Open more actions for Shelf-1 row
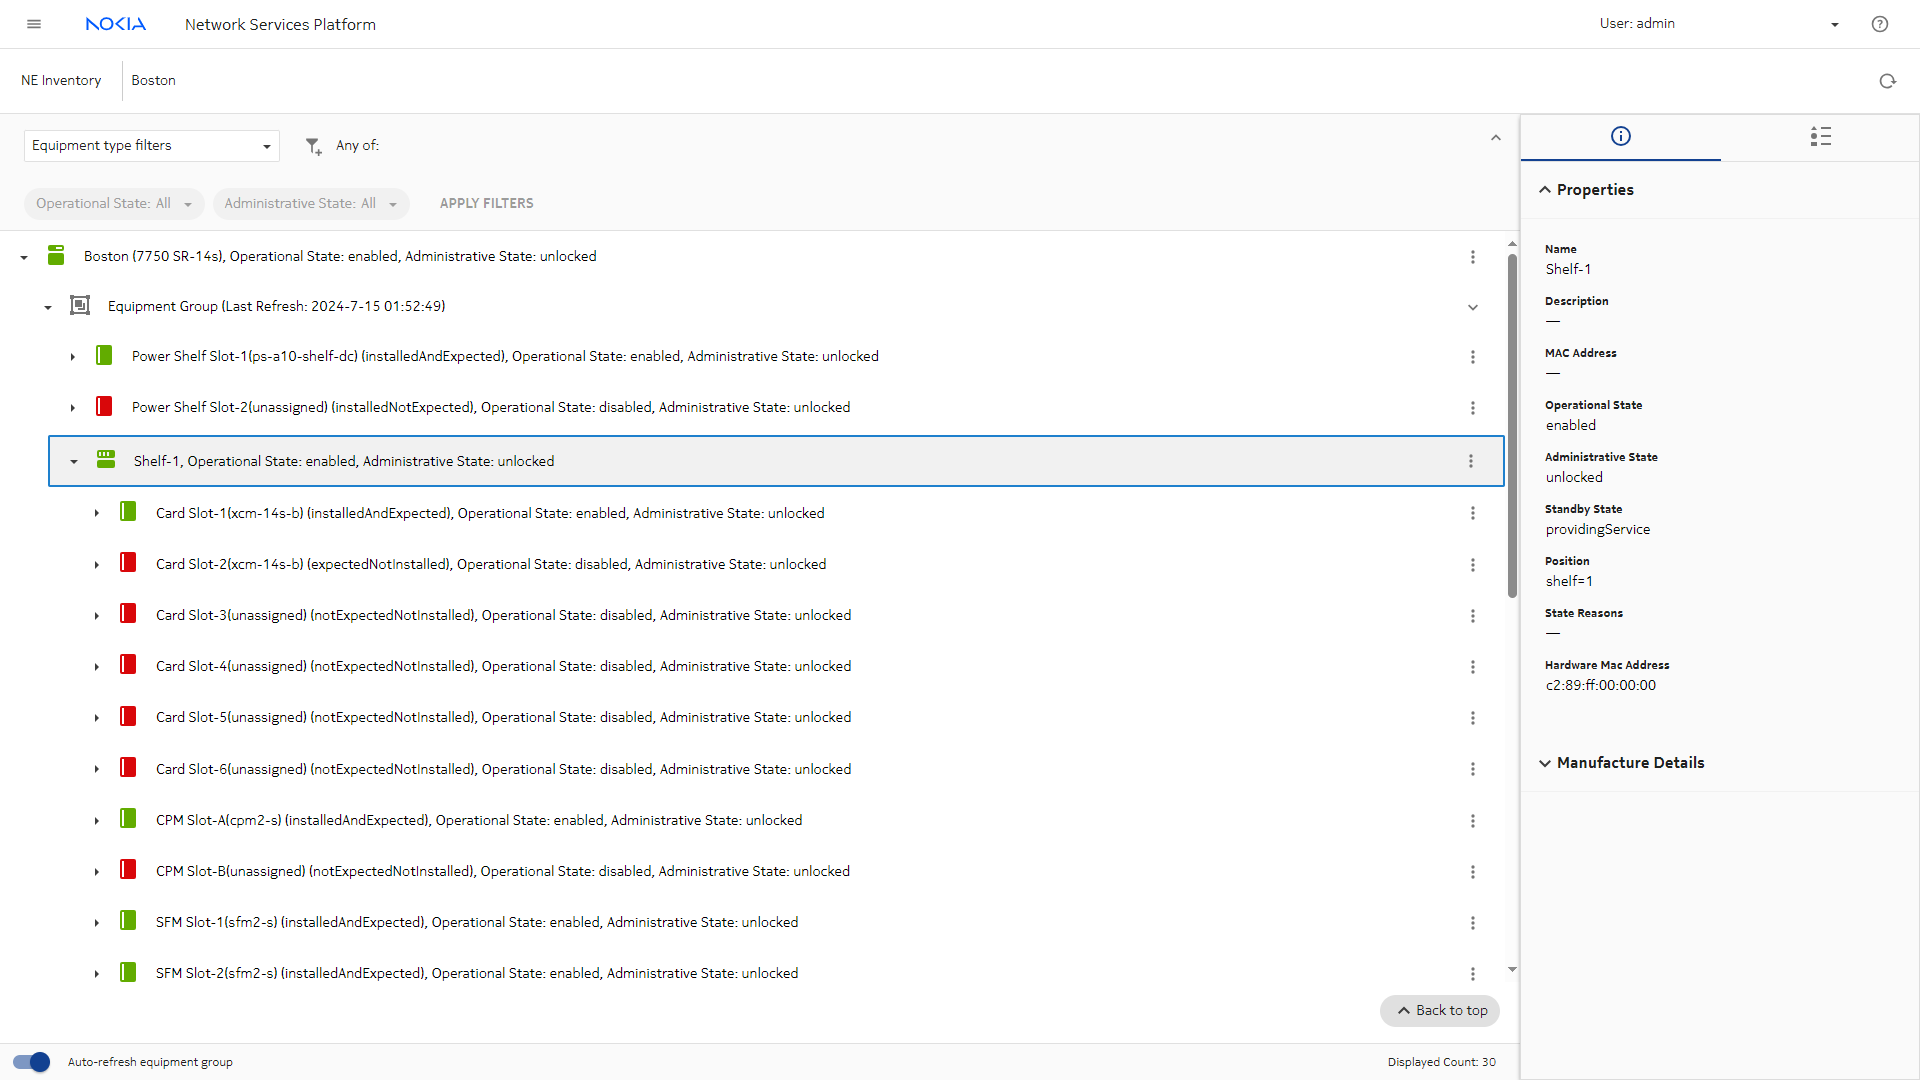The width and height of the screenshot is (1920, 1080). pos(1470,461)
